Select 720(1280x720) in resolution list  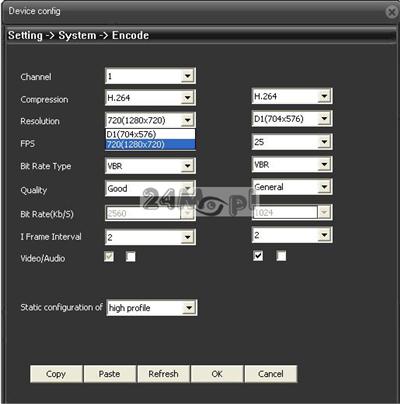coord(150,145)
